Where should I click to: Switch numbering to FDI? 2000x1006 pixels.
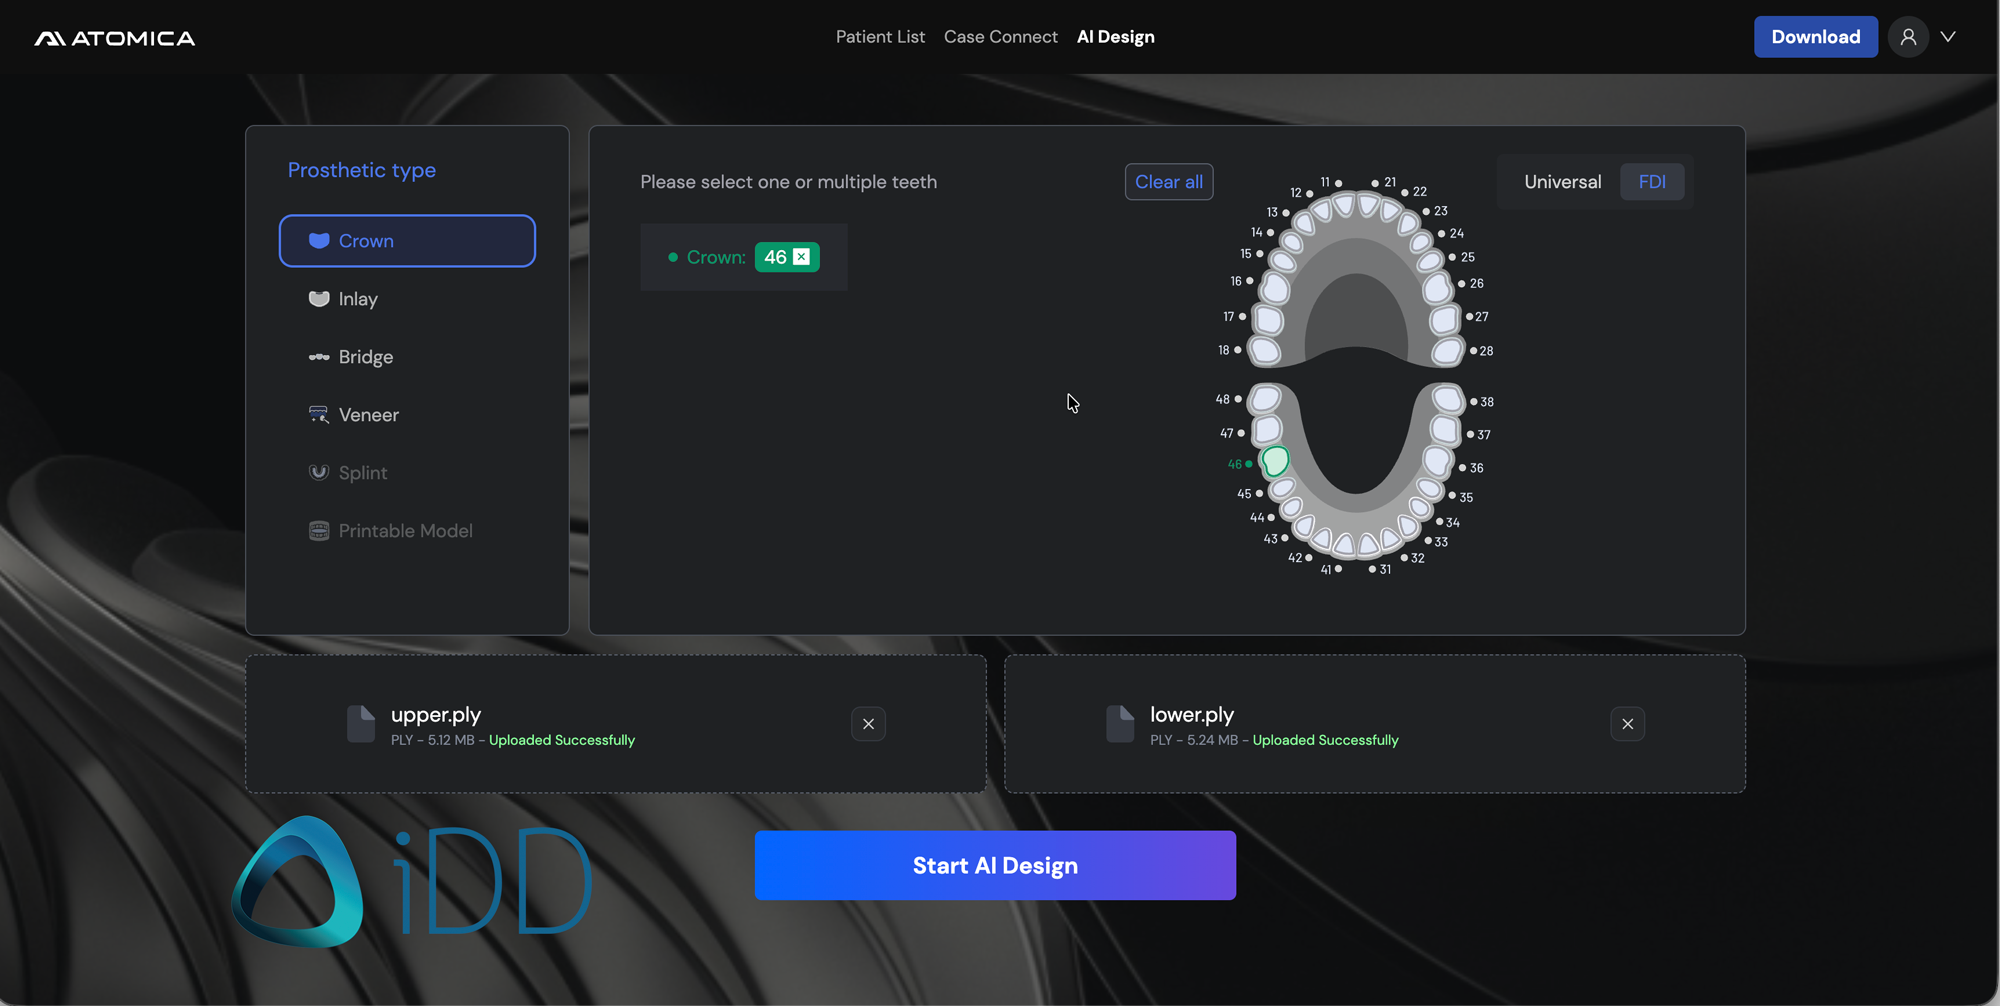click(x=1652, y=182)
